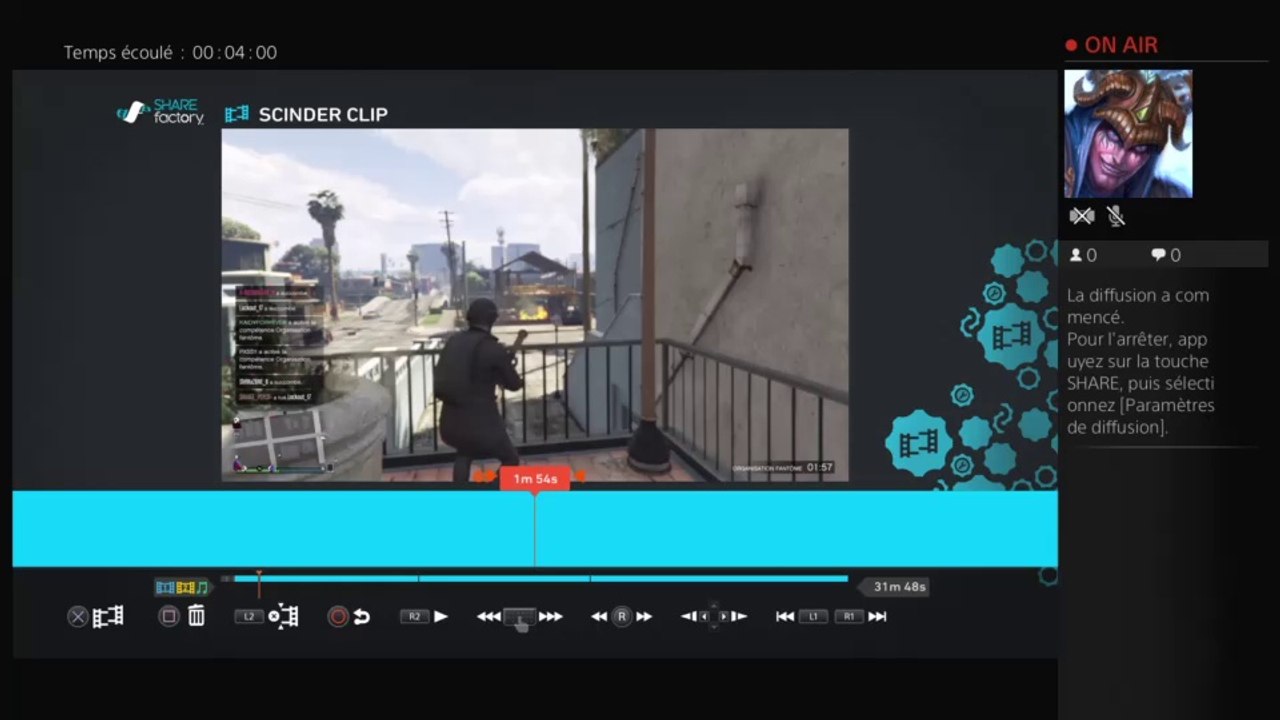Click the colored track-type icons badge
The width and height of the screenshot is (1280, 720).
(x=182, y=587)
